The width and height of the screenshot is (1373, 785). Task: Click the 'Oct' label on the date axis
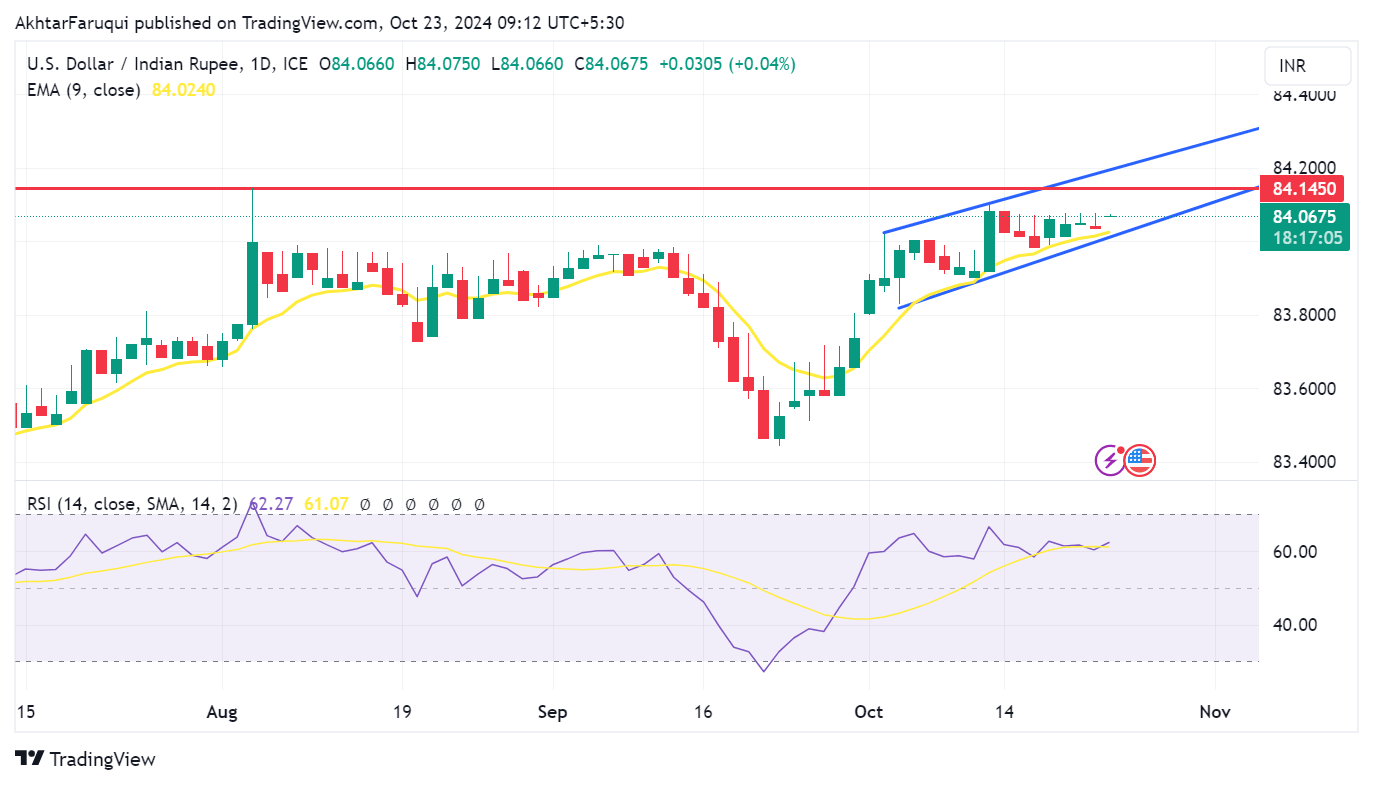[869, 712]
